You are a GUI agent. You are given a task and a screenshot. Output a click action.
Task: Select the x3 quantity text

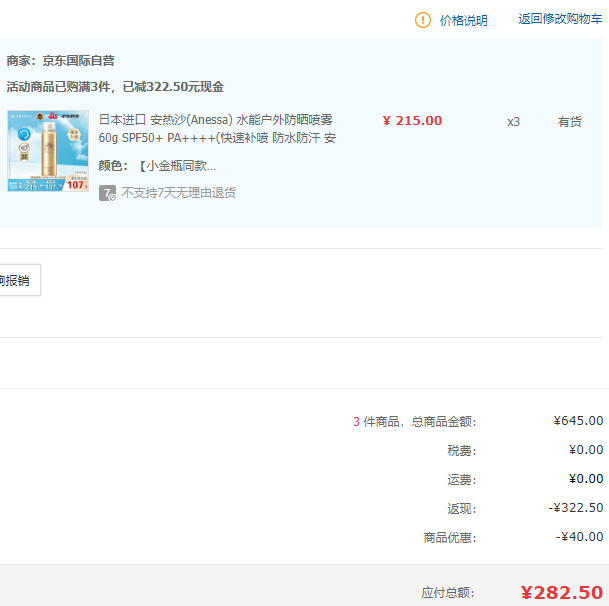tap(513, 122)
